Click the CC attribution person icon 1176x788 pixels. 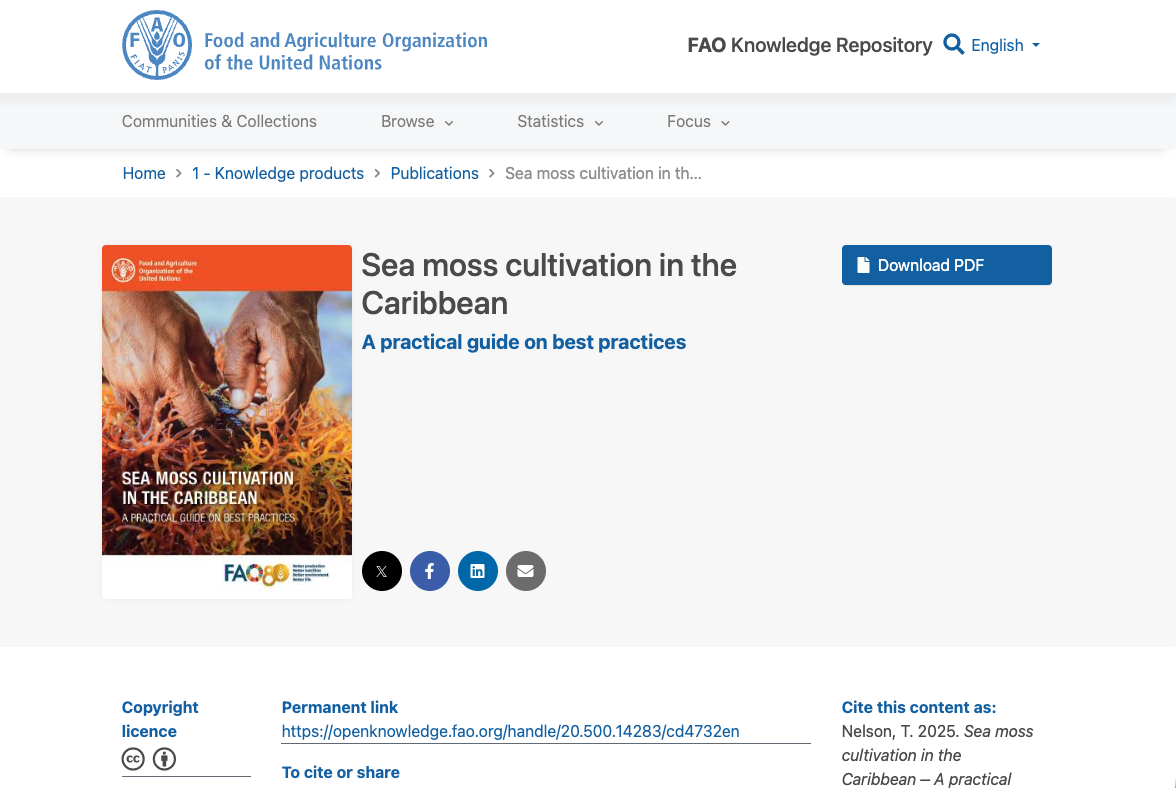click(164, 759)
